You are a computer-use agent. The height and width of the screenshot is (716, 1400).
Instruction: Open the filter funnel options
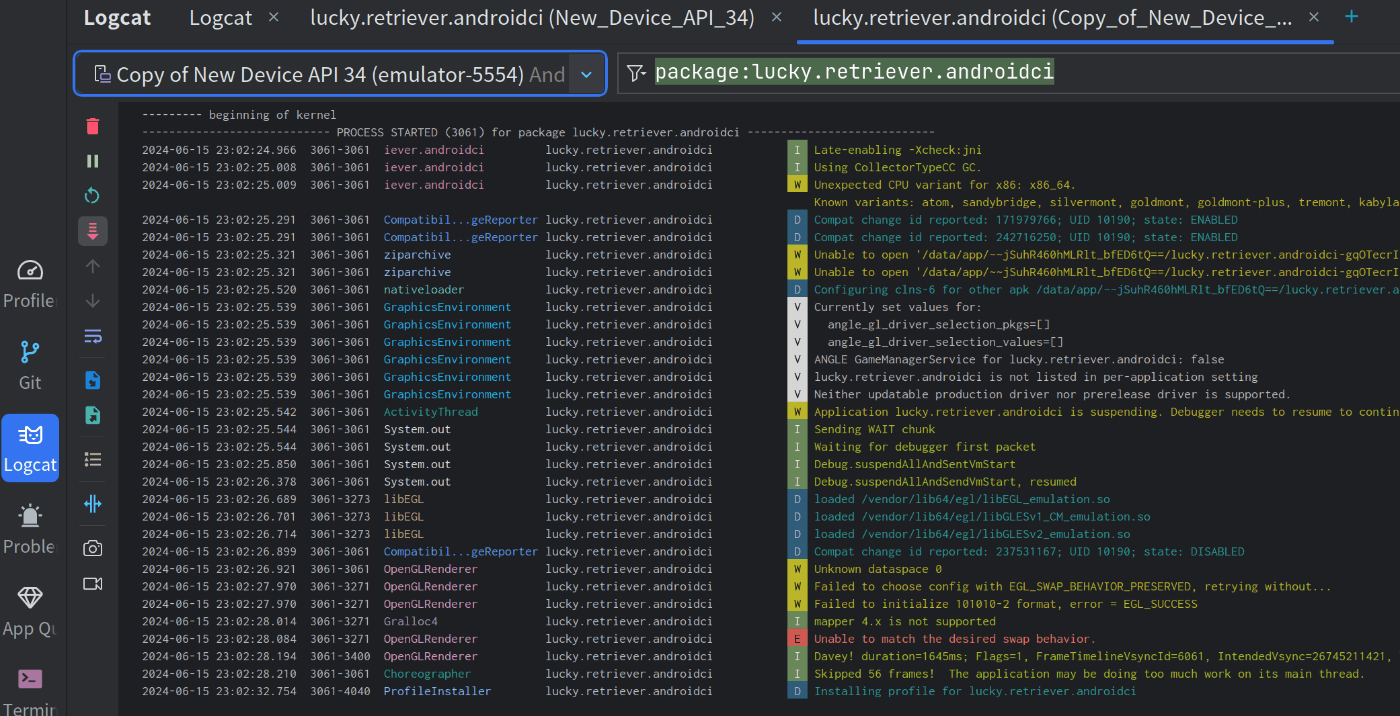[636, 71]
